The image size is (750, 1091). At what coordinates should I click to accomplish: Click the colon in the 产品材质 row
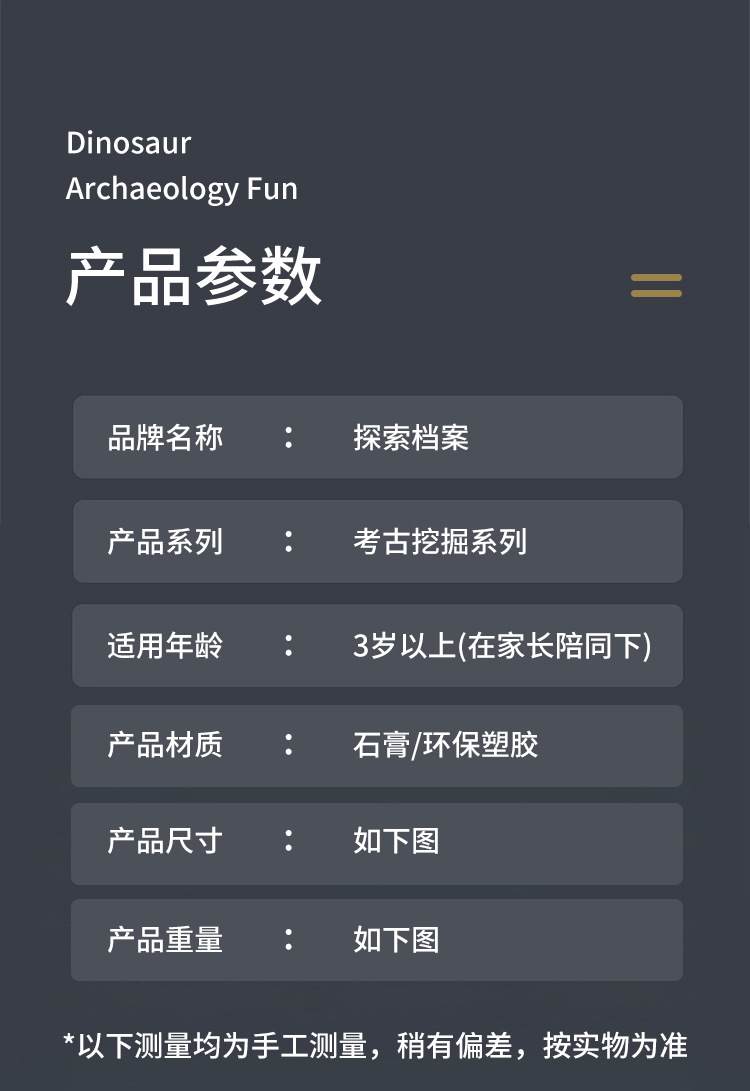[x=289, y=745]
